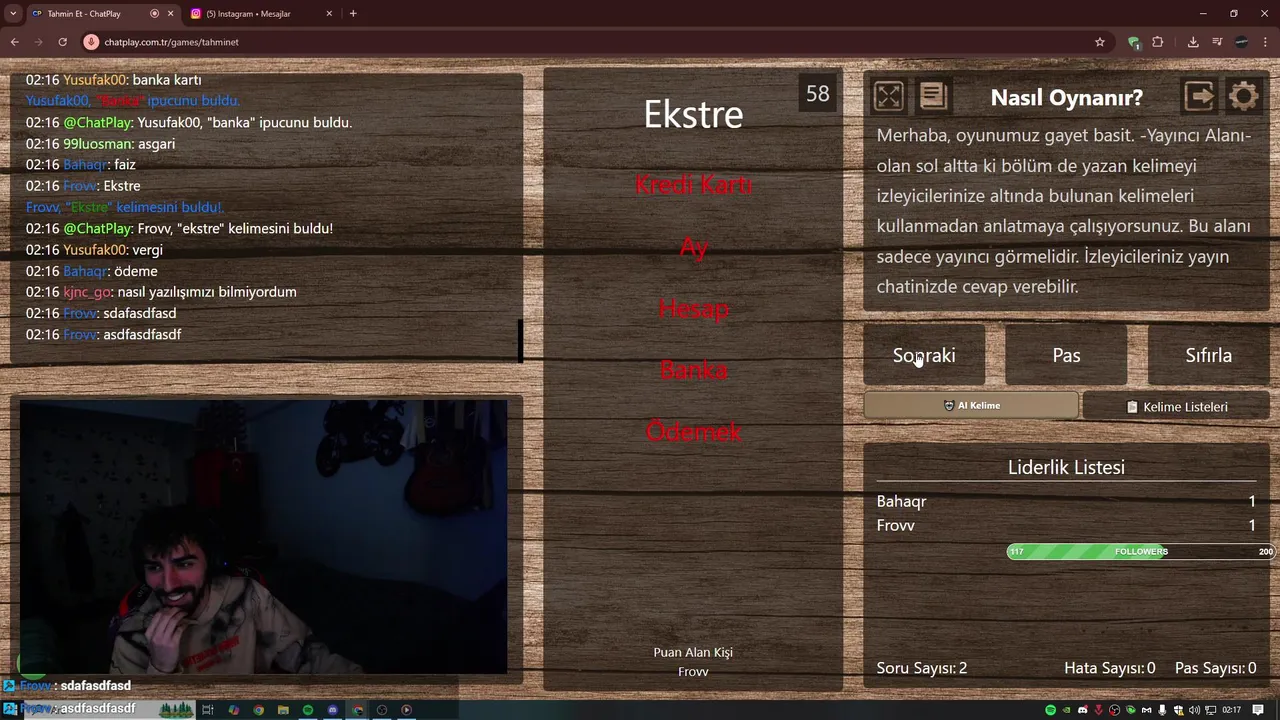The width and height of the screenshot is (1280, 720).
Task: Select the Kelime Listeleri mode
Action: pos(1176,407)
